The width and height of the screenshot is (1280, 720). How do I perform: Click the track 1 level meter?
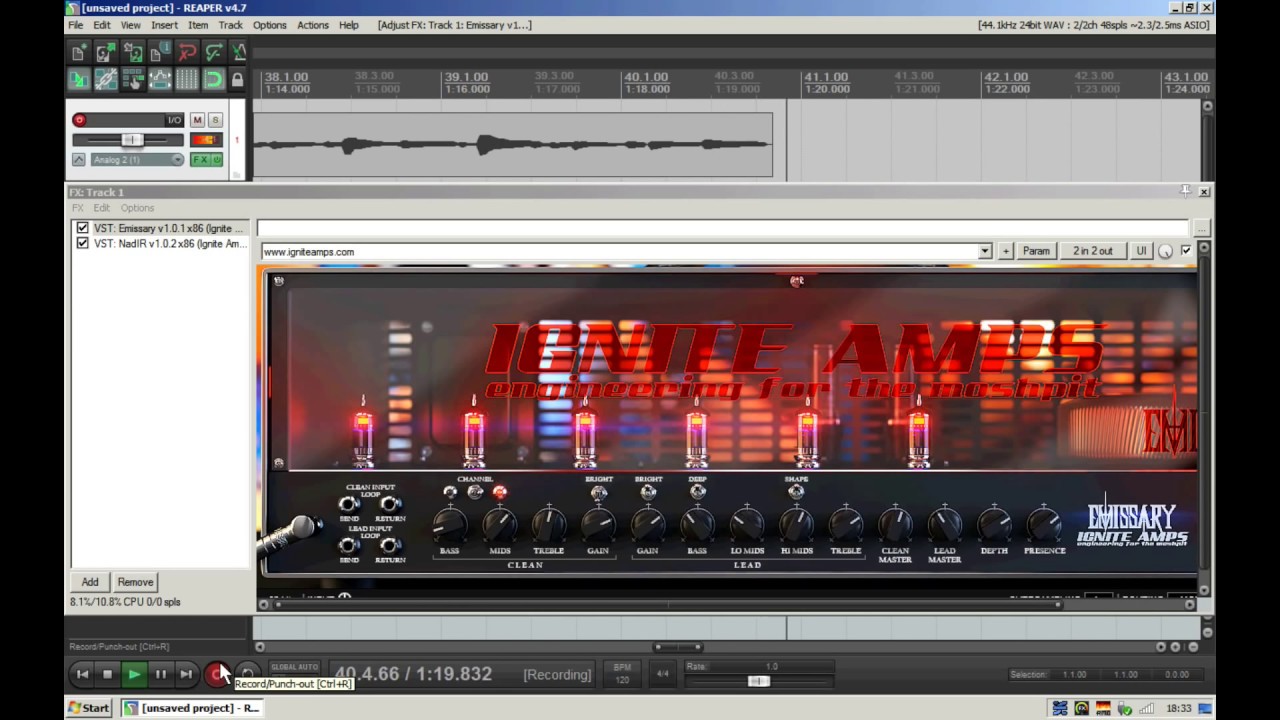[x=206, y=140]
